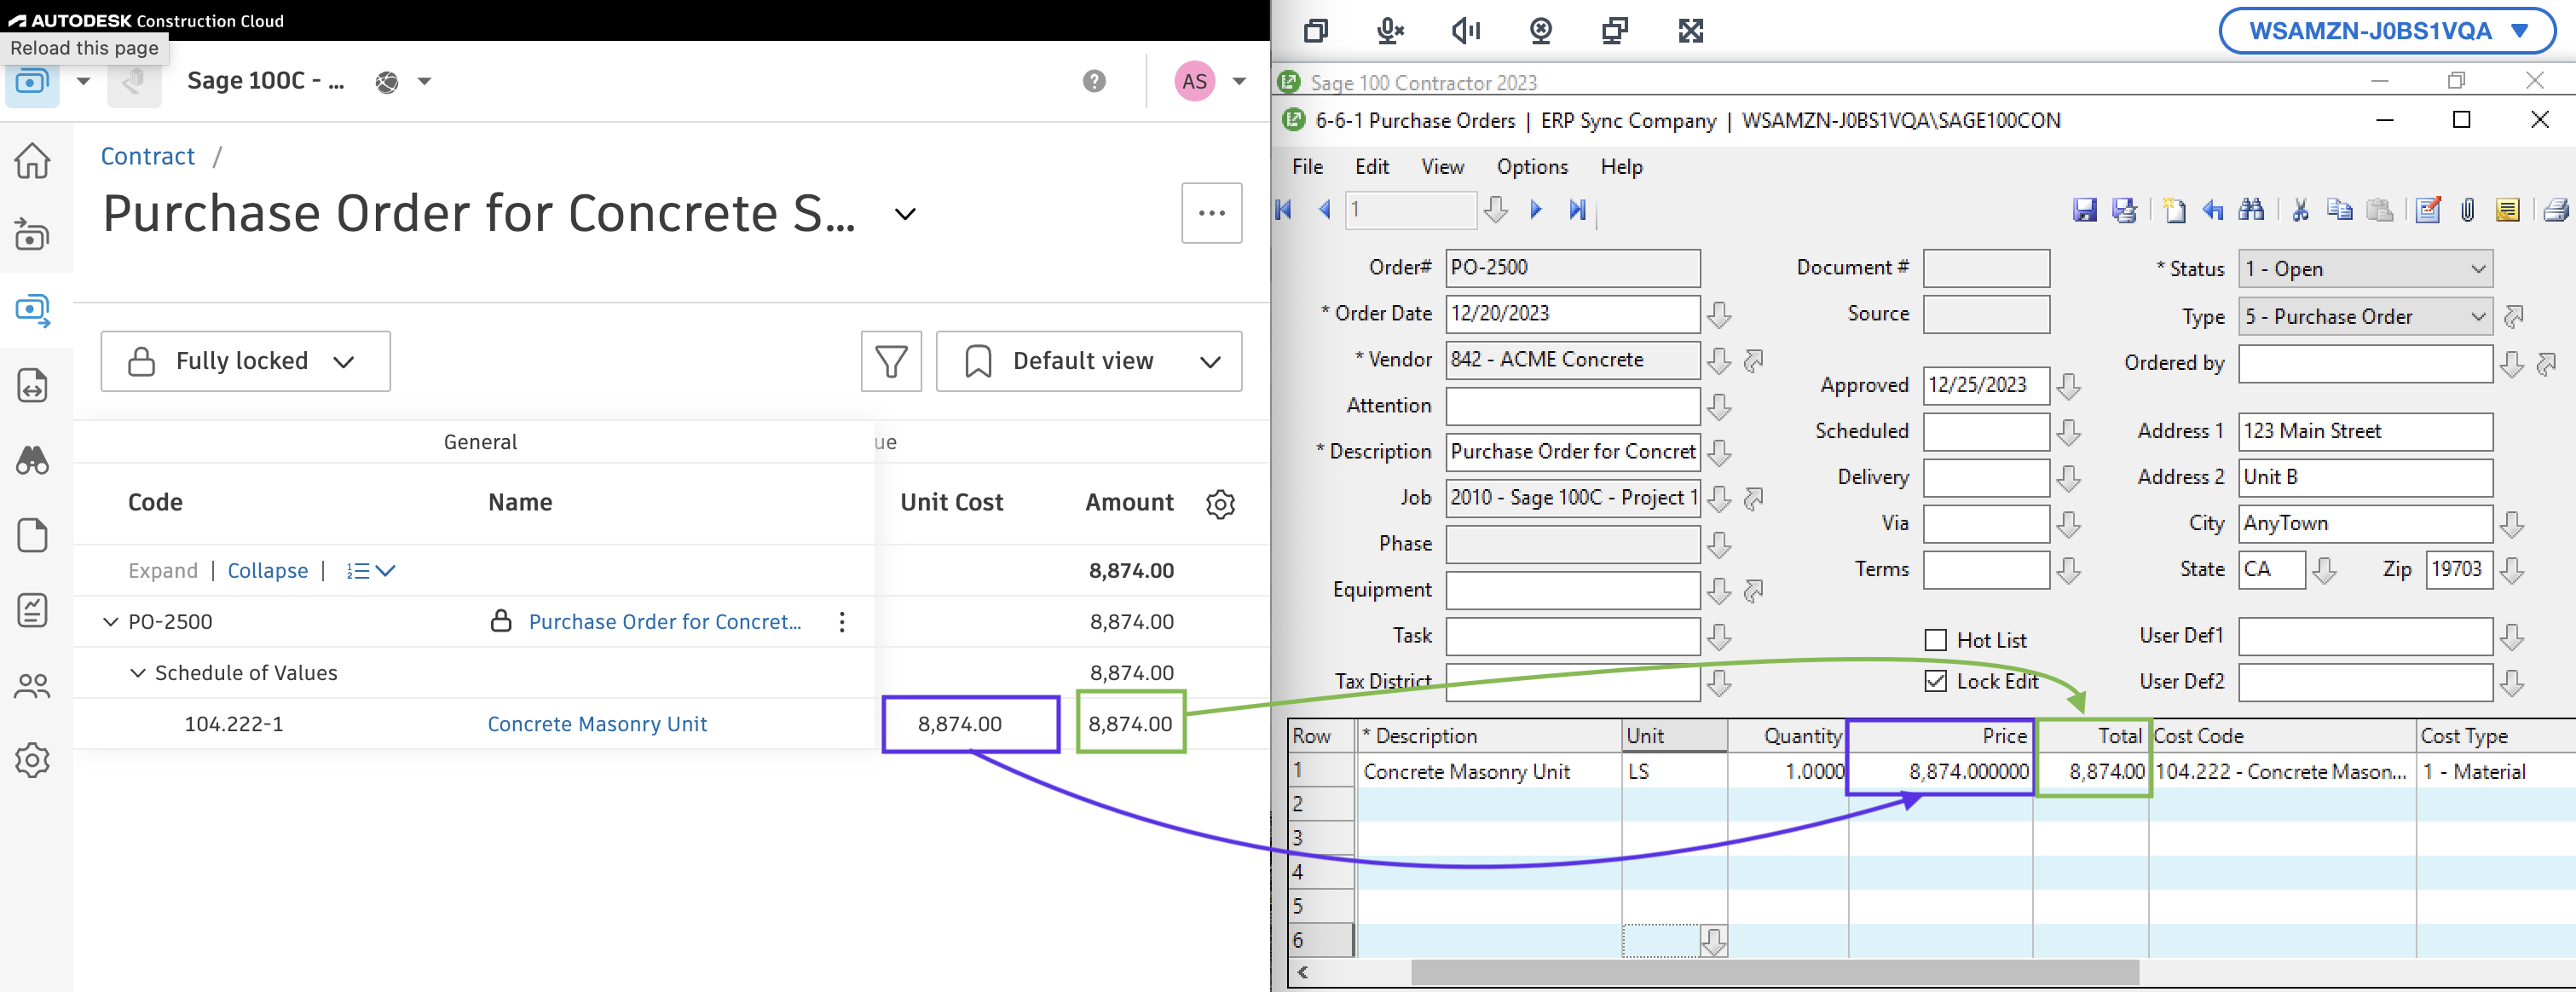Toggle the Lock Edit checkbox
The width and height of the screenshot is (2576, 992).
pyautogui.click(x=1936, y=681)
